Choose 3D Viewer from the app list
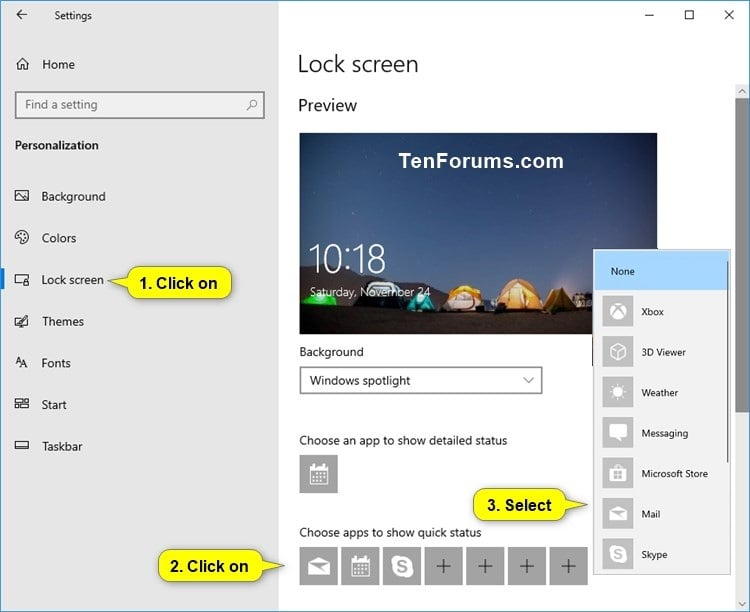The height and width of the screenshot is (612, 750). click(x=661, y=352)
